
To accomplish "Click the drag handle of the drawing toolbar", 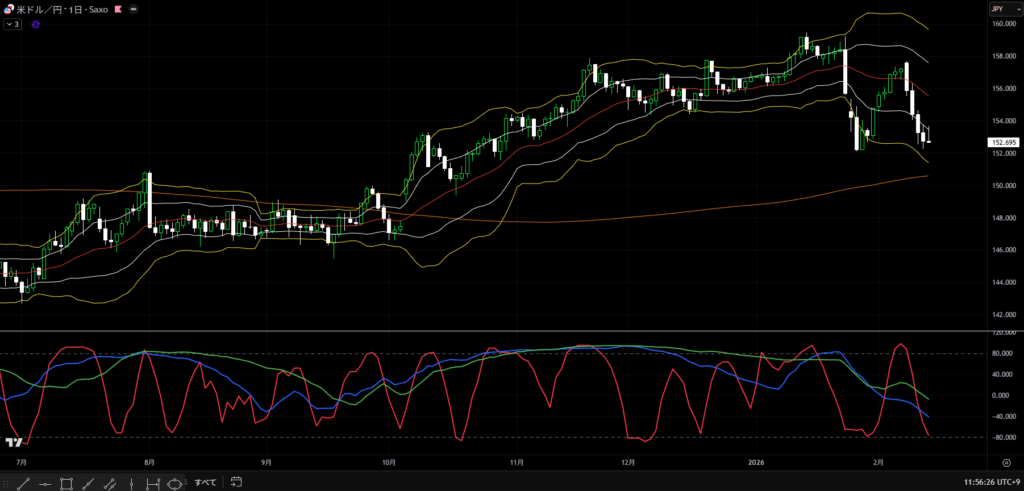I will click(x=5, y=483).
